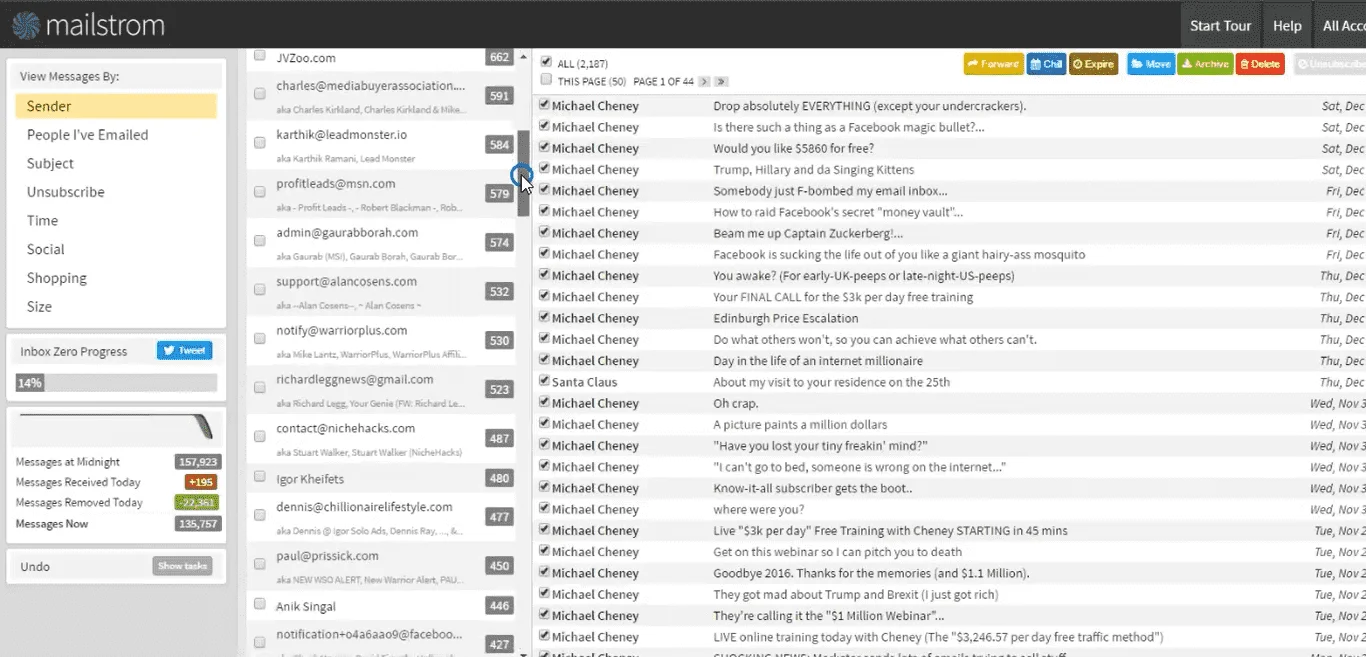Check the THIS PAGE (50) checkbox
The height and width of the screenshot is (657, 1366).
(546, 80)
